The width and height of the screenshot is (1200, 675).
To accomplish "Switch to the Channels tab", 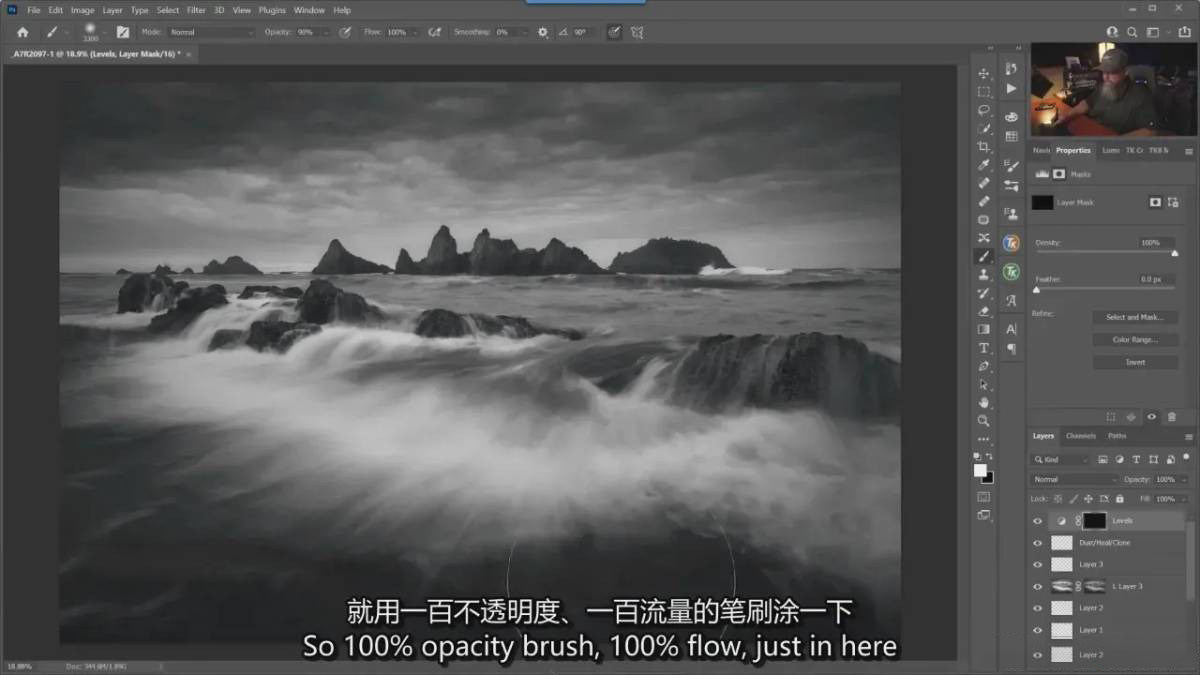I will pyautogui.click(x=1080, y=436).
